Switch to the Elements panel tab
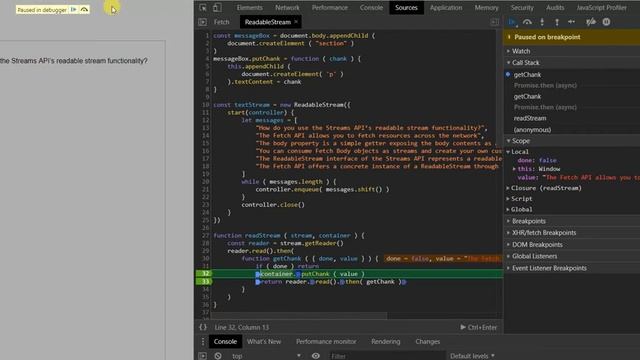The width and height of the screenshot is (640, 360). coord(249,8)
